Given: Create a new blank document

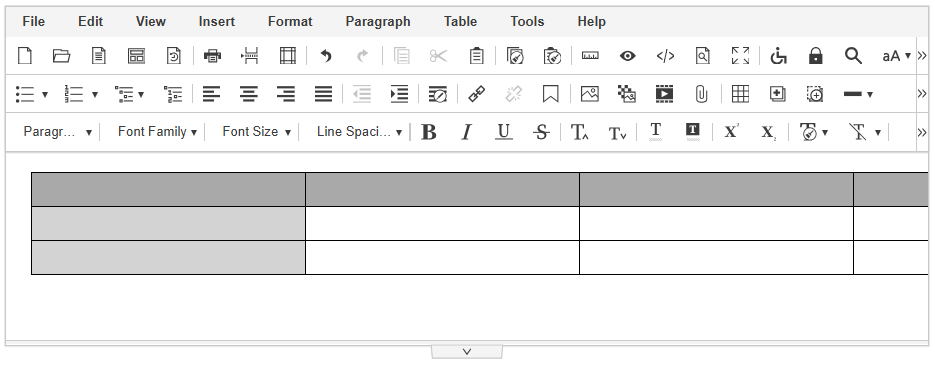Looking at the screenshot, I should (24, 56).
